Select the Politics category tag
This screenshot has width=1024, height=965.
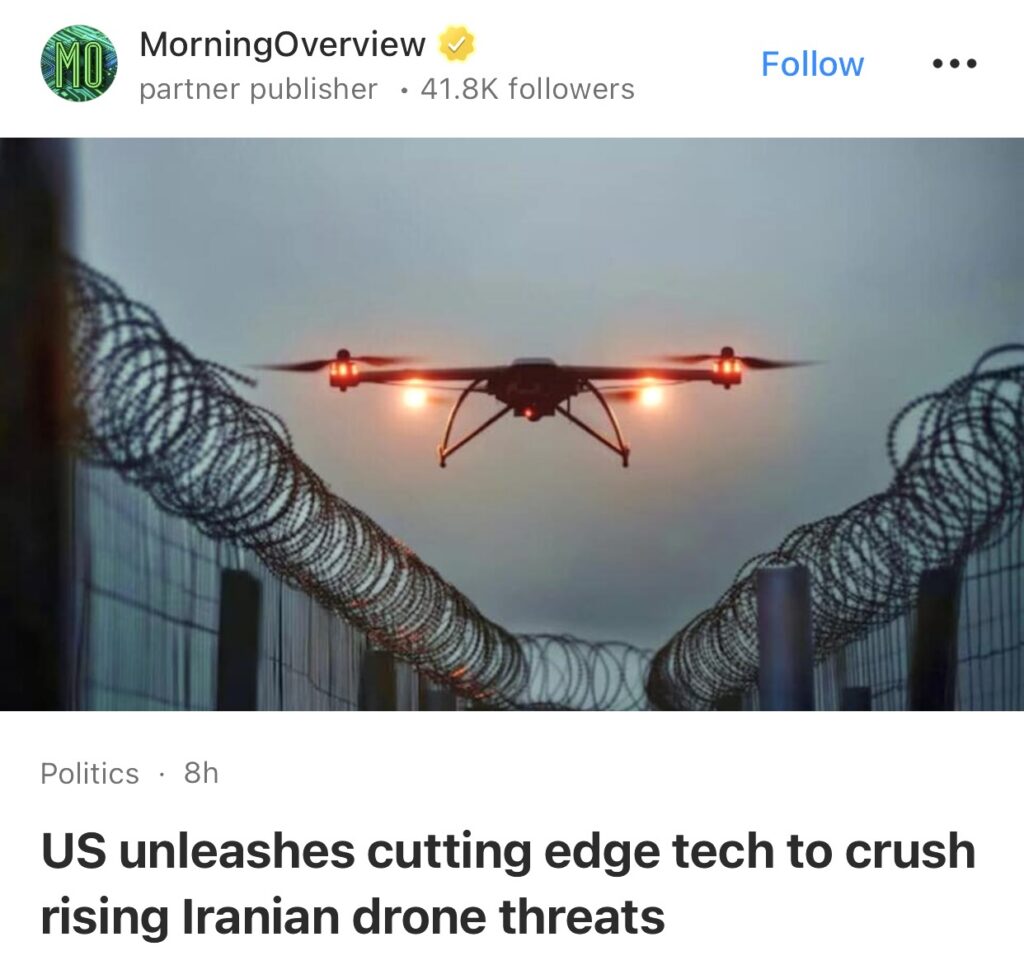89,774
